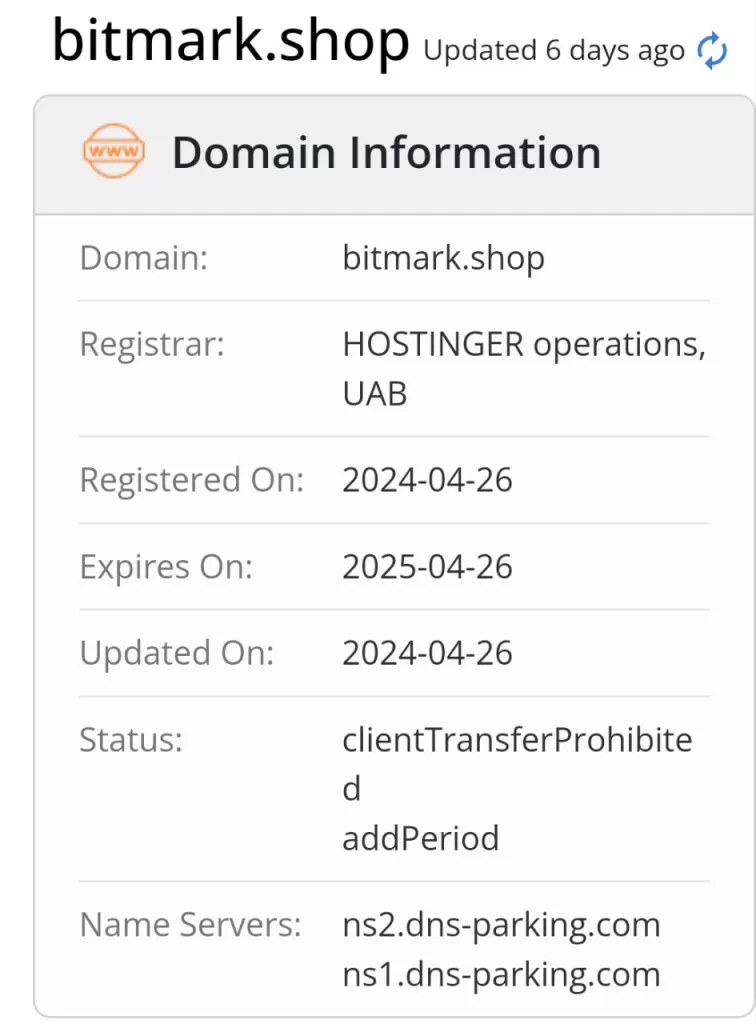This screenshot has width=756, height=1024.
Task: Click the HOSTINGER operations, UAB registrar value
Action: click(x=524, y=368)
